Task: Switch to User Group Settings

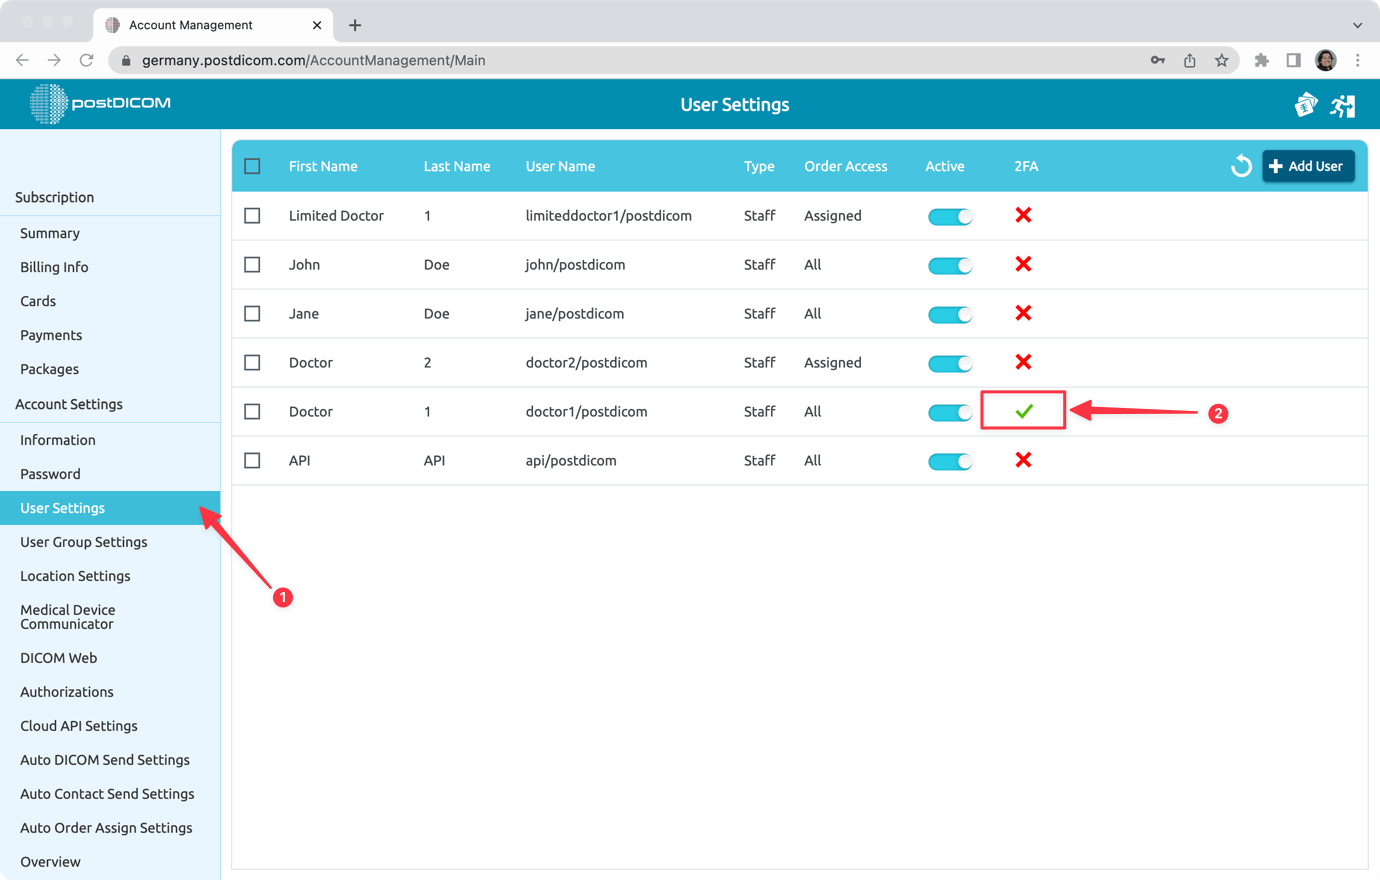Action: coord(84,541)
